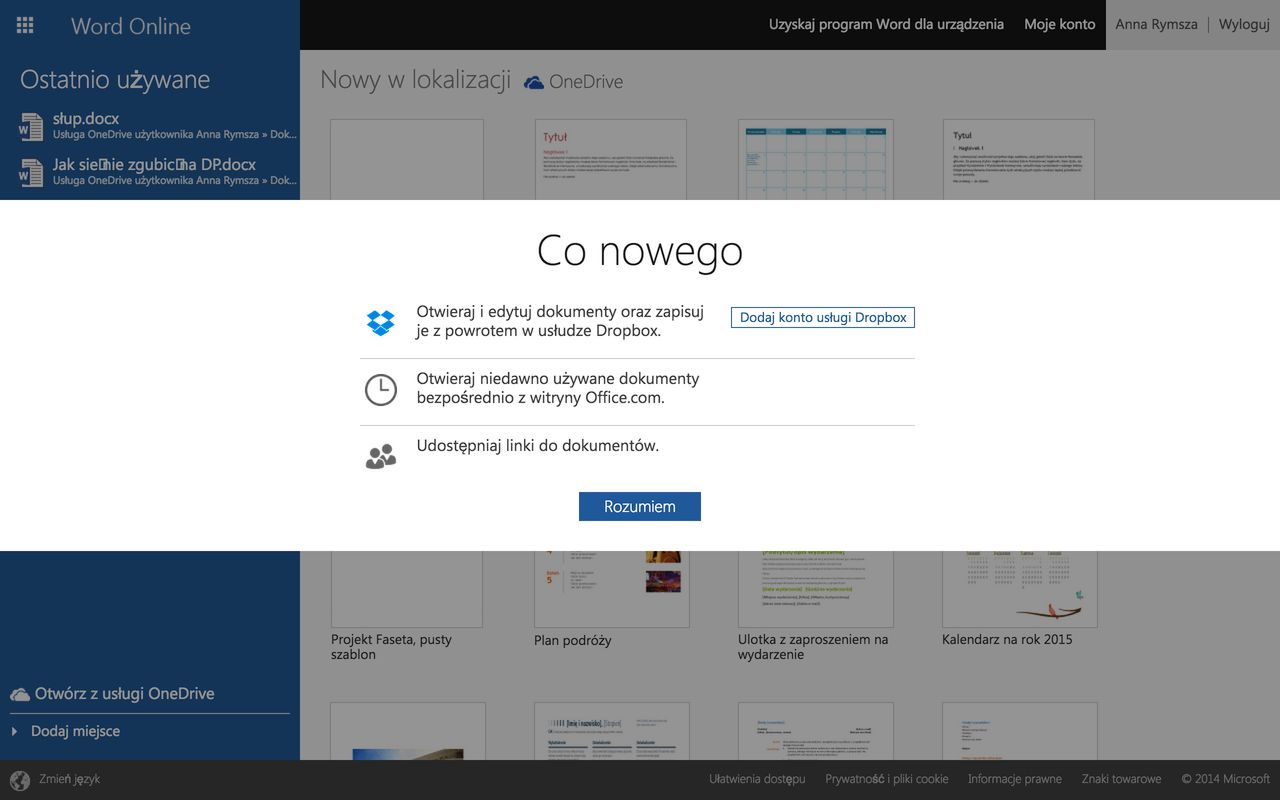Click the OneDrive location name in the heading
The image size is (1280, 800).
(x=586, y=82)
